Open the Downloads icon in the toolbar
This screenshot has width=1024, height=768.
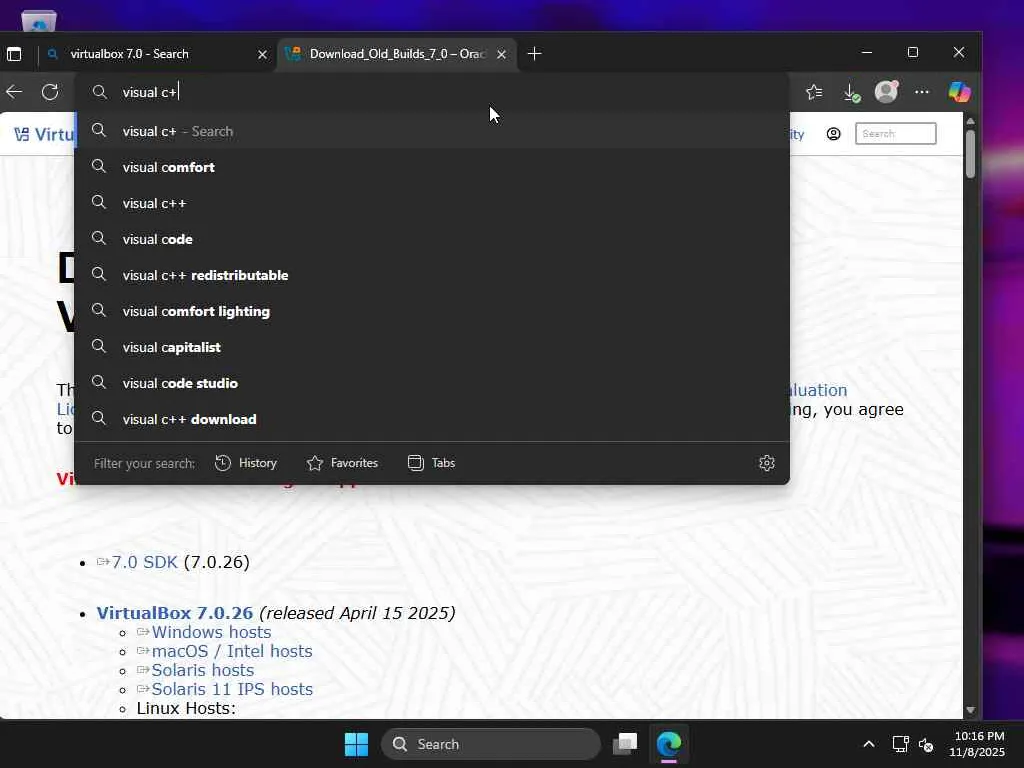pyautogui.click(x=851, y=93)
